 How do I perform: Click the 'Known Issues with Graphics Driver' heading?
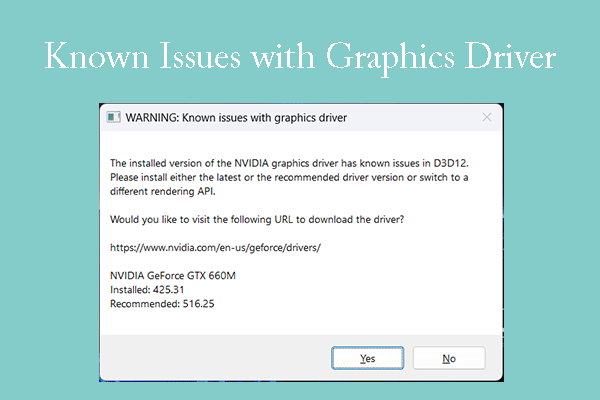[x=300, y=57]
